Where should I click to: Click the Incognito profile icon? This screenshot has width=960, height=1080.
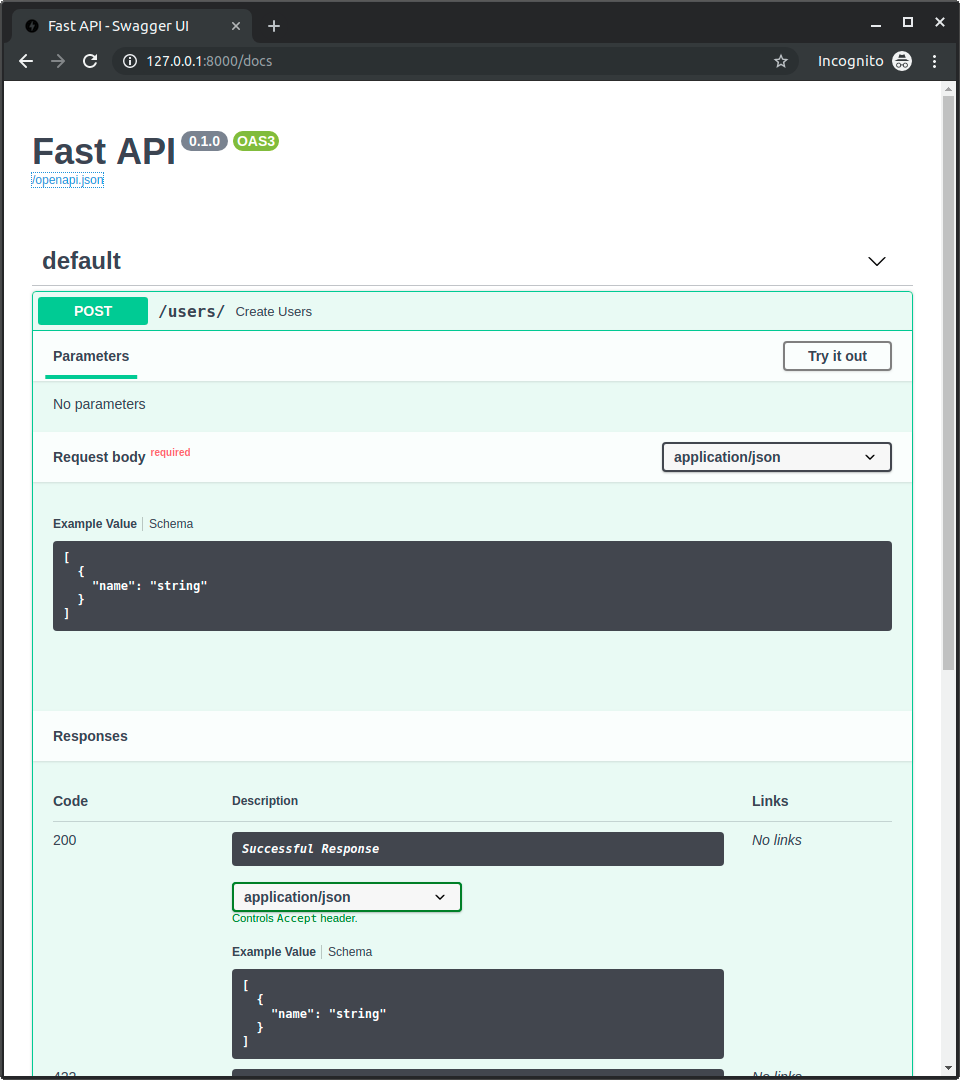[x=901, y=61]
